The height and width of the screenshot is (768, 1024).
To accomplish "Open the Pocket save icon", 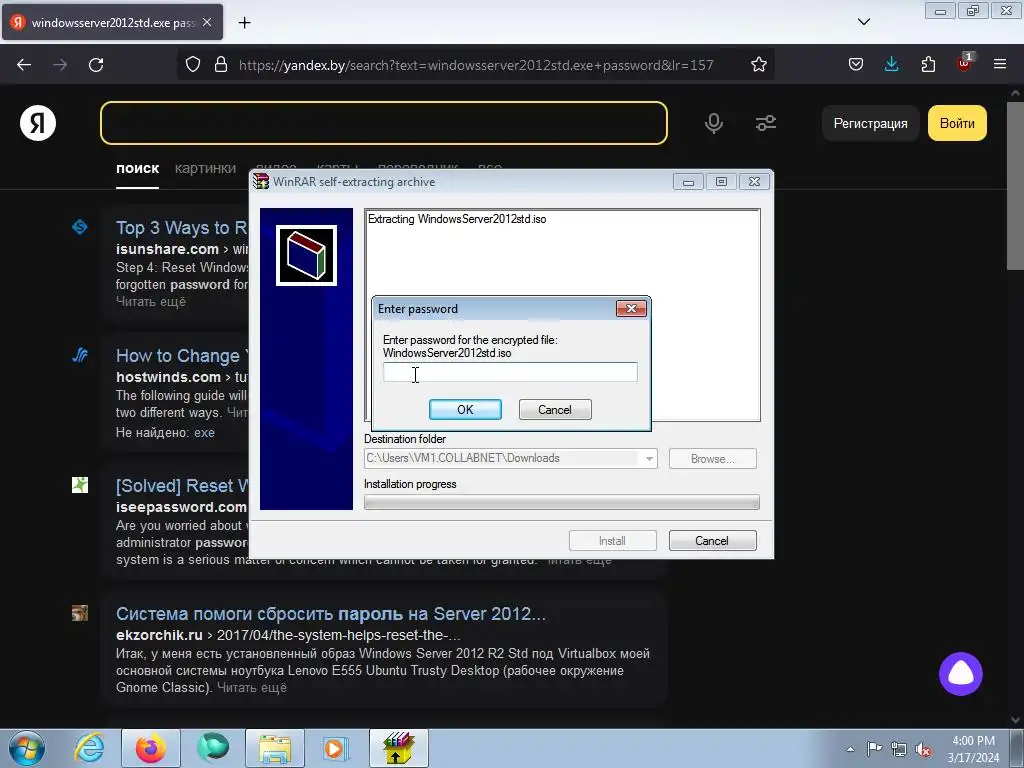I will [x=856, y=65].
